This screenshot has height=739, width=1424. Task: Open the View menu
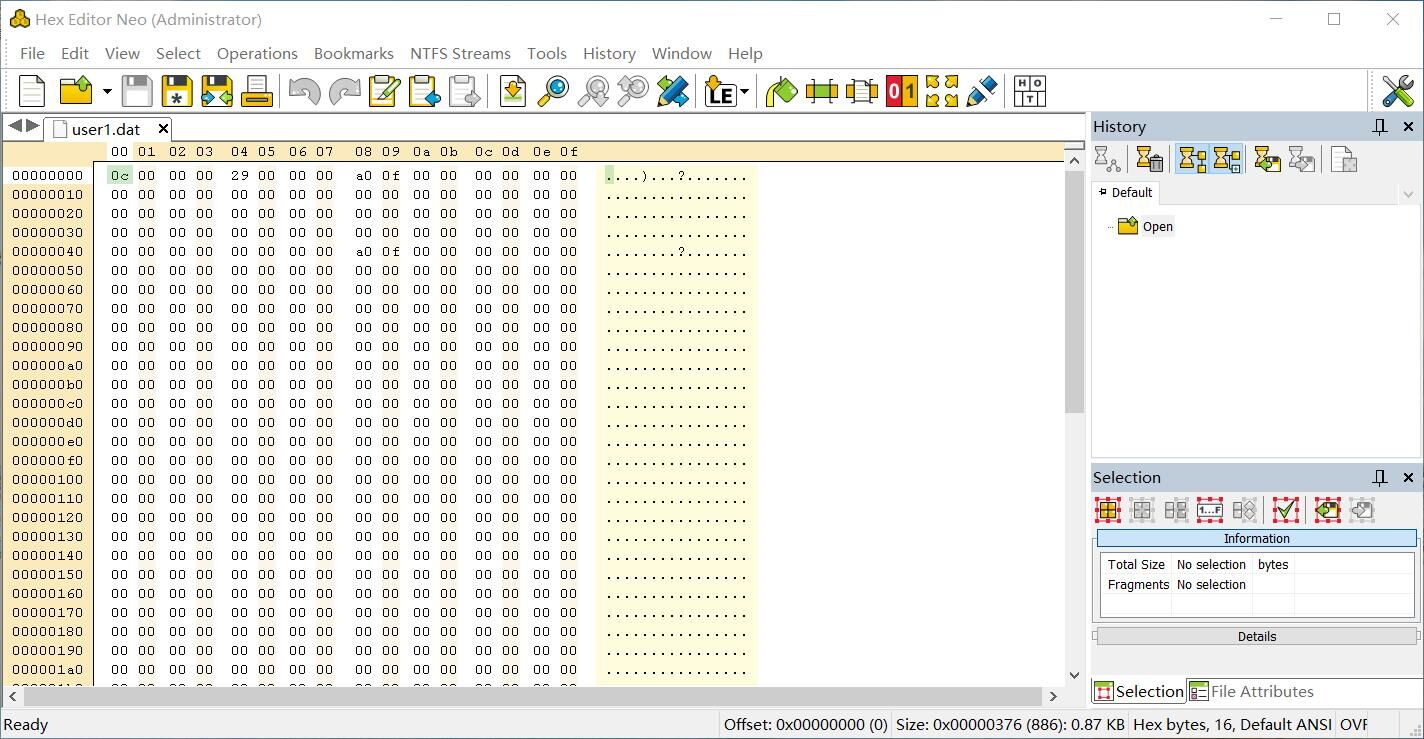click(x=122, y=53)
